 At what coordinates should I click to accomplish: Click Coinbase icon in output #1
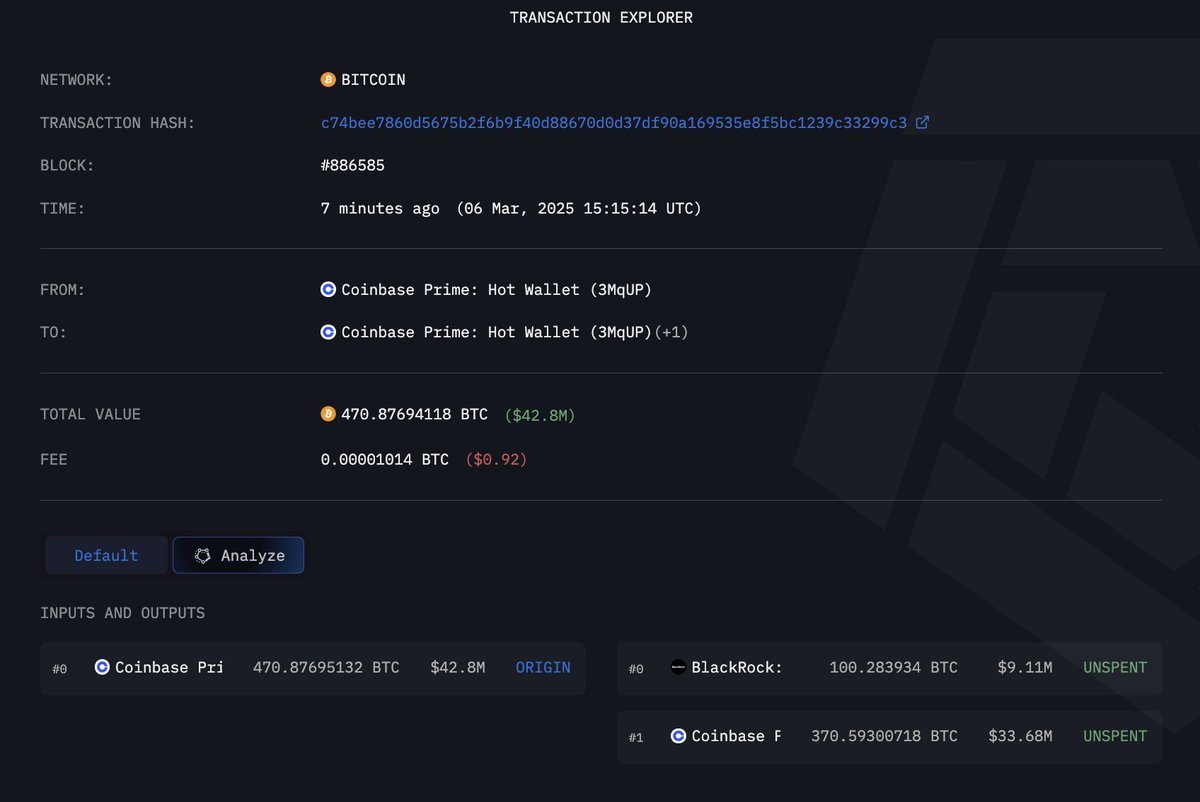pos(678,736)
